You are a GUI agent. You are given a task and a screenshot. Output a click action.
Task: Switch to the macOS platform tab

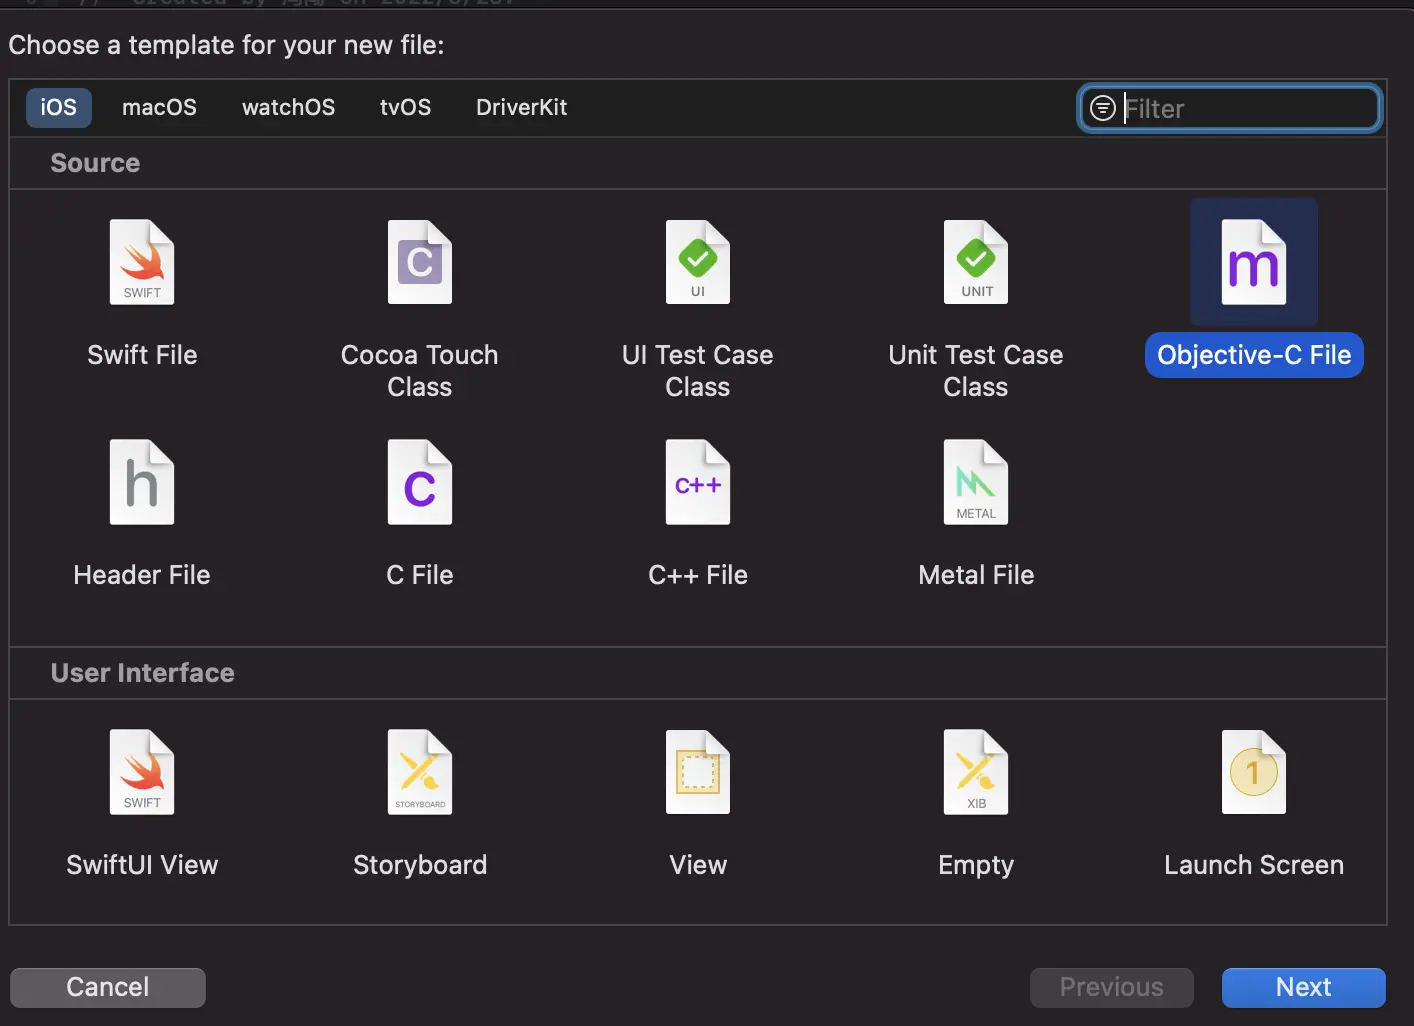point(159,108)
